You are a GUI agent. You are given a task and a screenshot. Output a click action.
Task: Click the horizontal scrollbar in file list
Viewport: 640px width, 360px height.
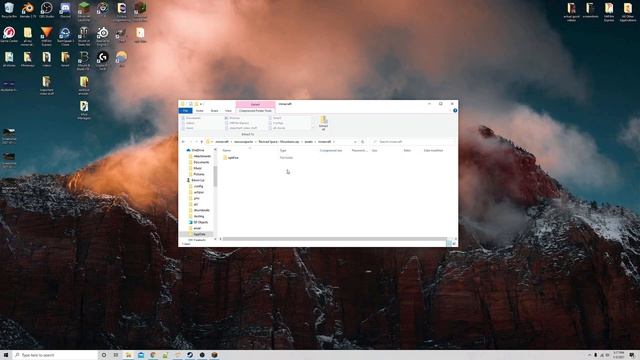coord(335,239)
